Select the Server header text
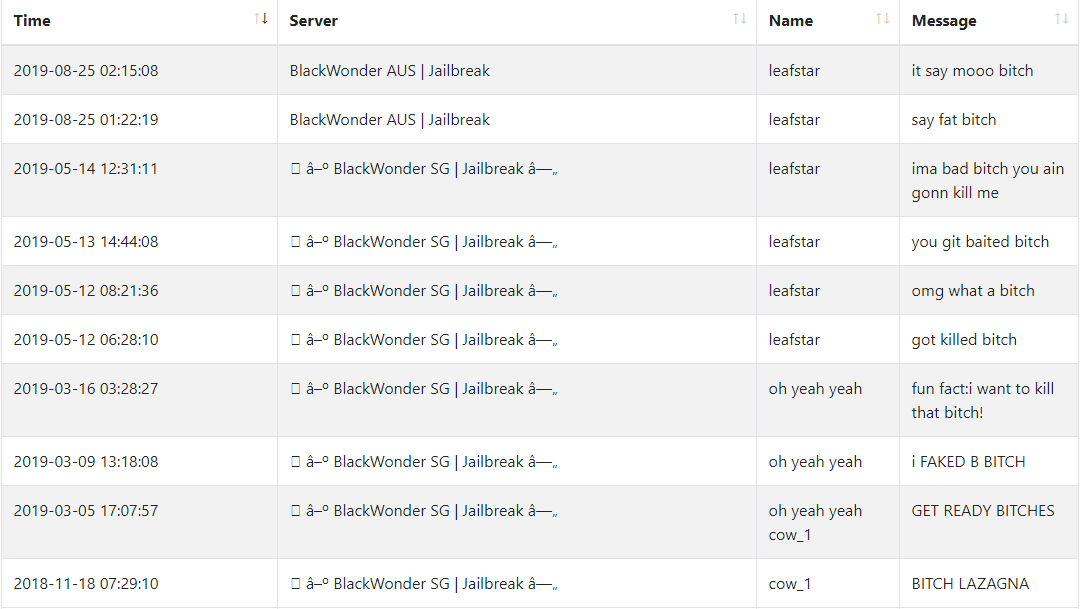The image size is (1085, 609). point(313,21)
